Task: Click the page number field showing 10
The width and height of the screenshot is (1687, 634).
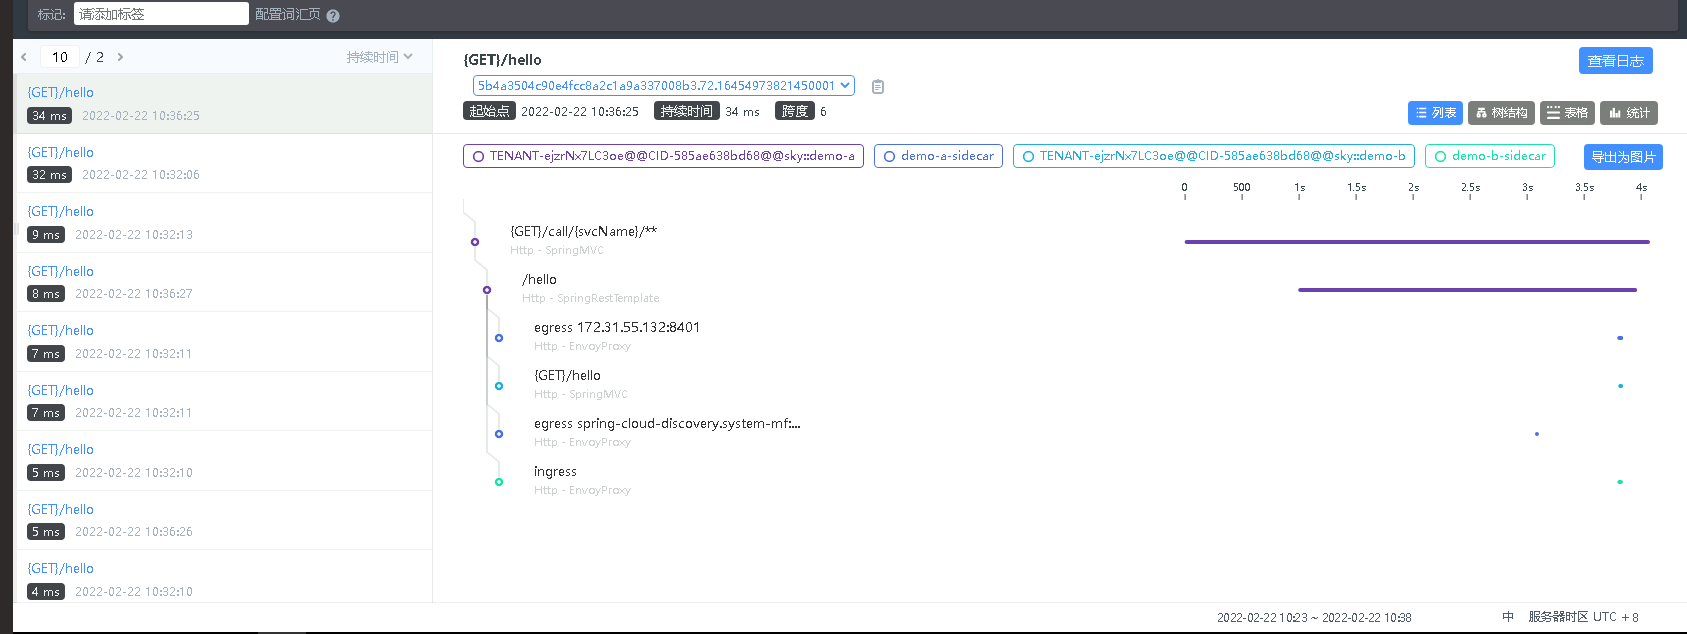Action: 60,57
